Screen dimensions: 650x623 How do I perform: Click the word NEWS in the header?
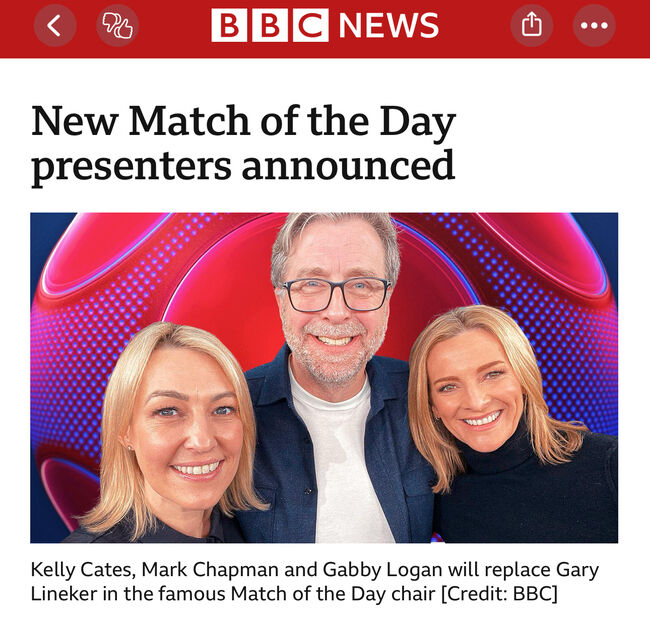tap(389, 26)
